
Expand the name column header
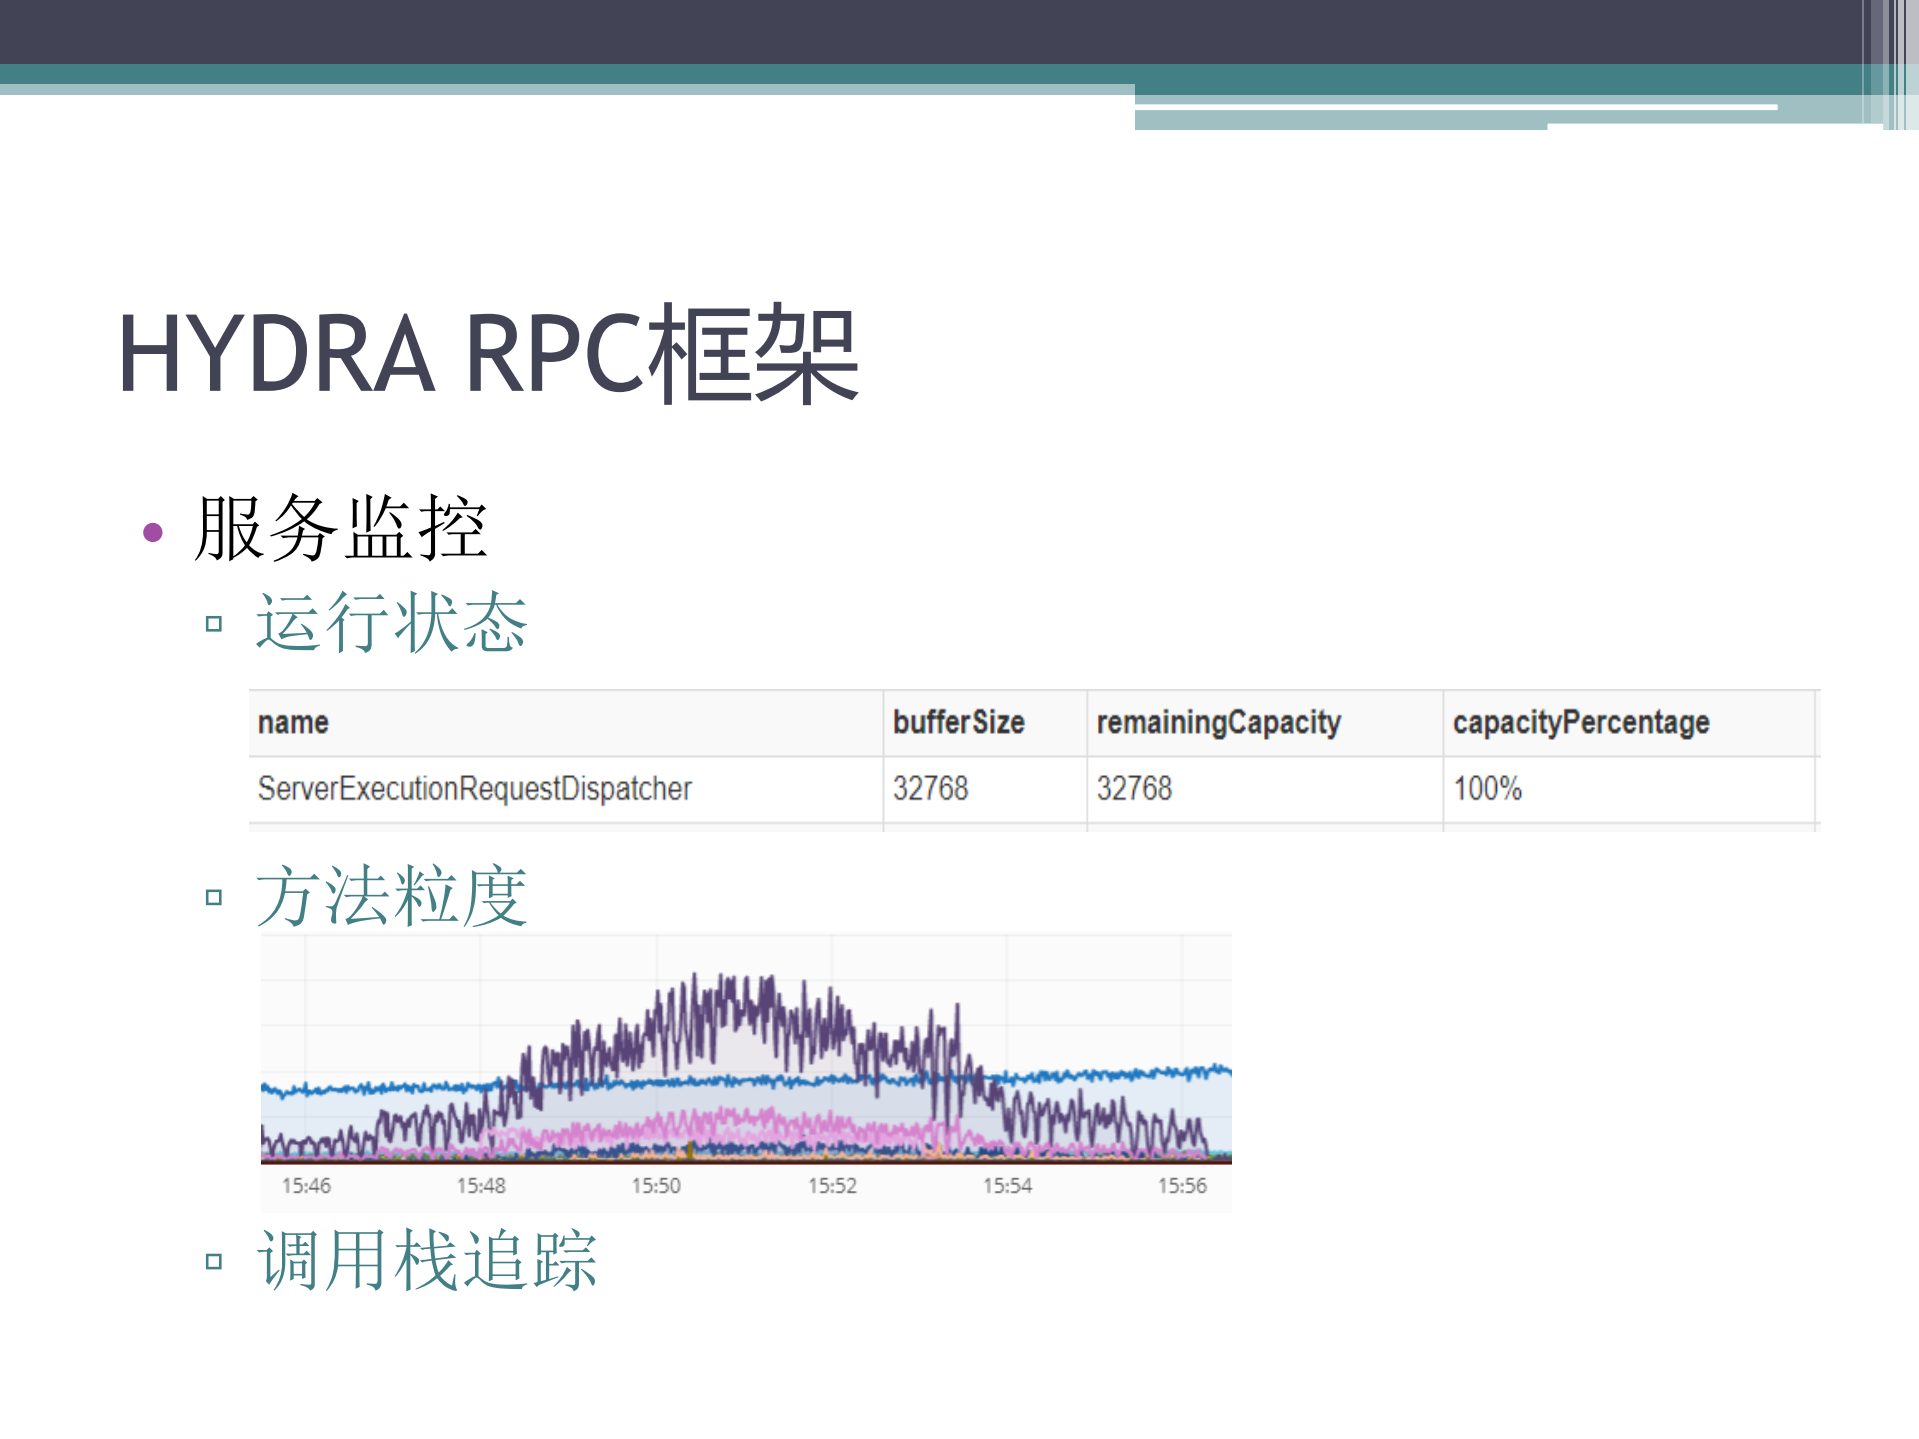click(291, 721)
